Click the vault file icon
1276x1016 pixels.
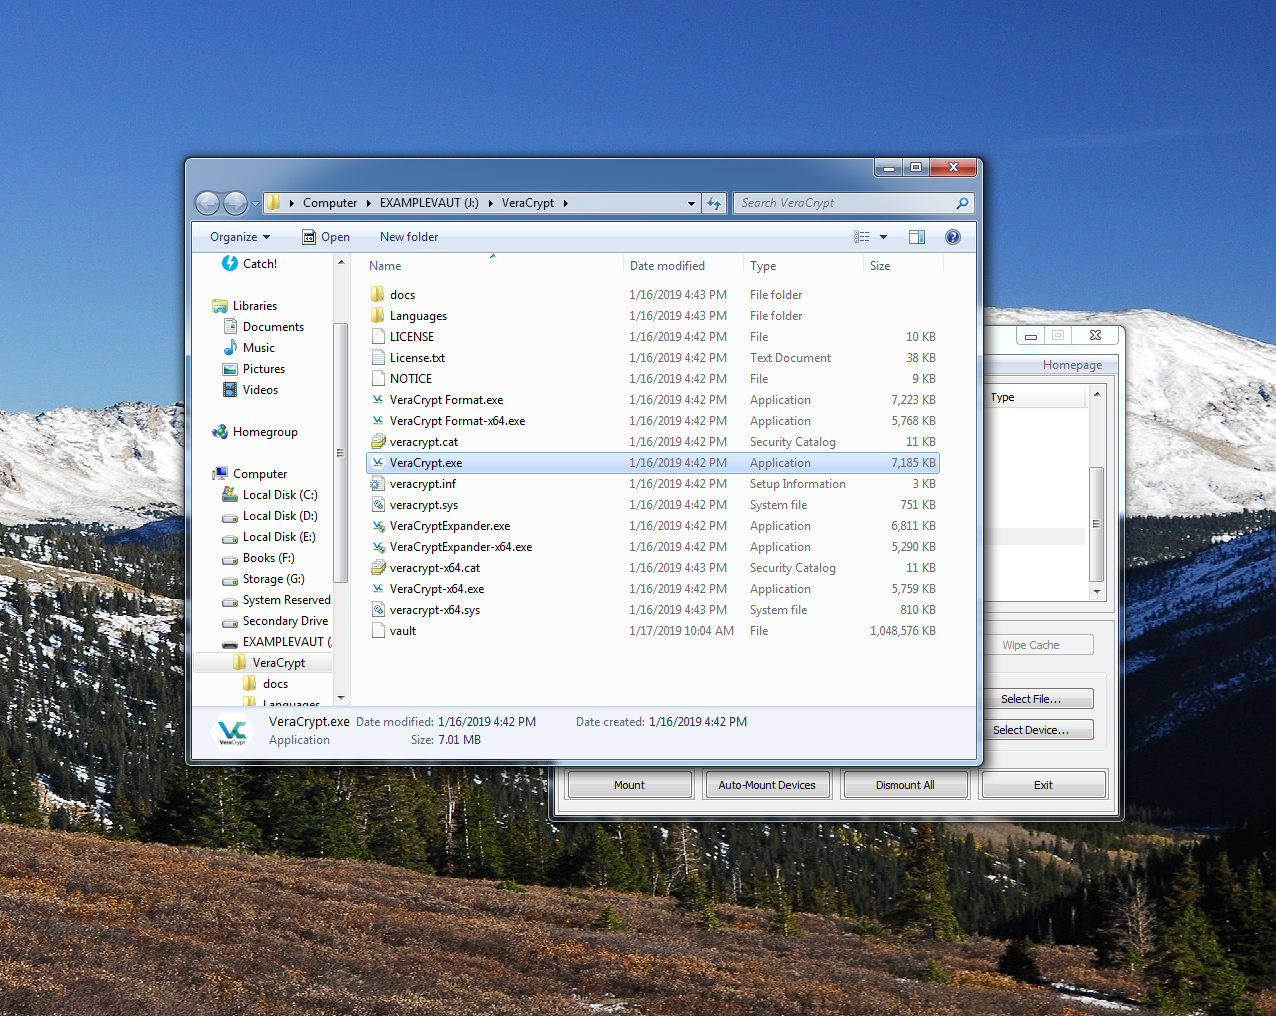pos(378,631)
